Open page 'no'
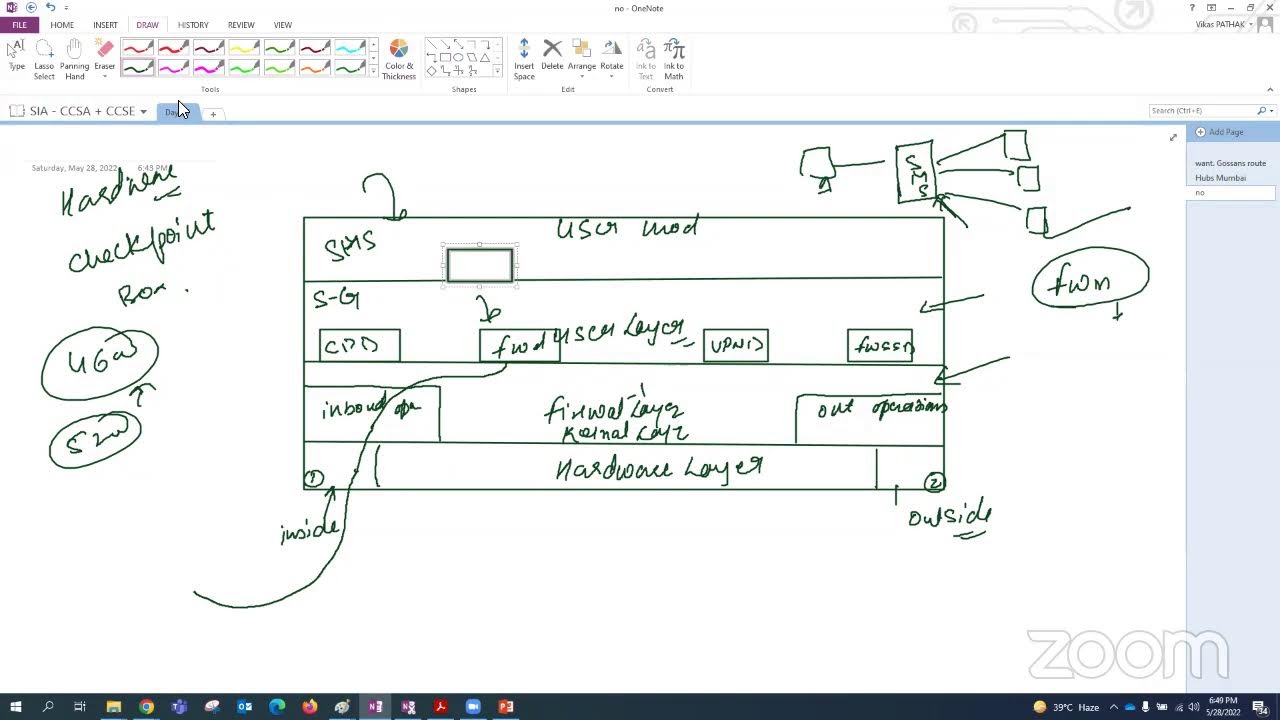Image resolution: width=1280 pixels, height=720 pixels. click(x=1231, y=193)
